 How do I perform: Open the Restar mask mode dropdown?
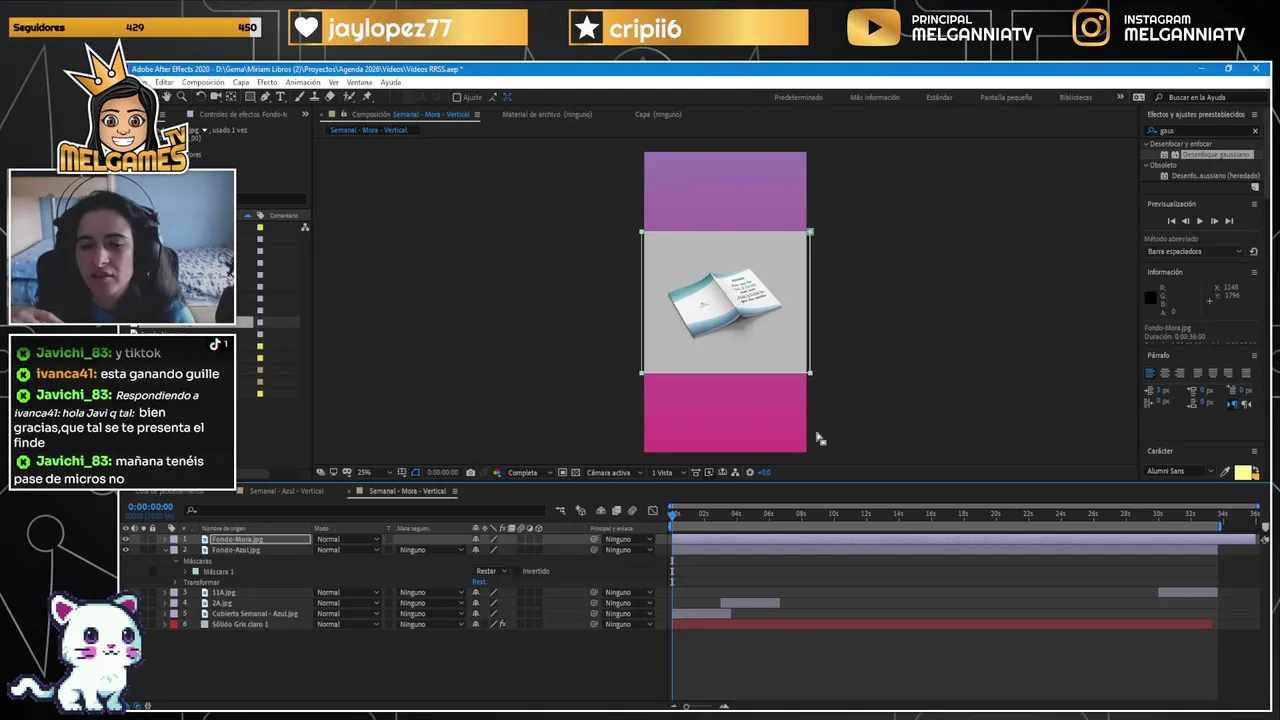(x=492, y=571)
